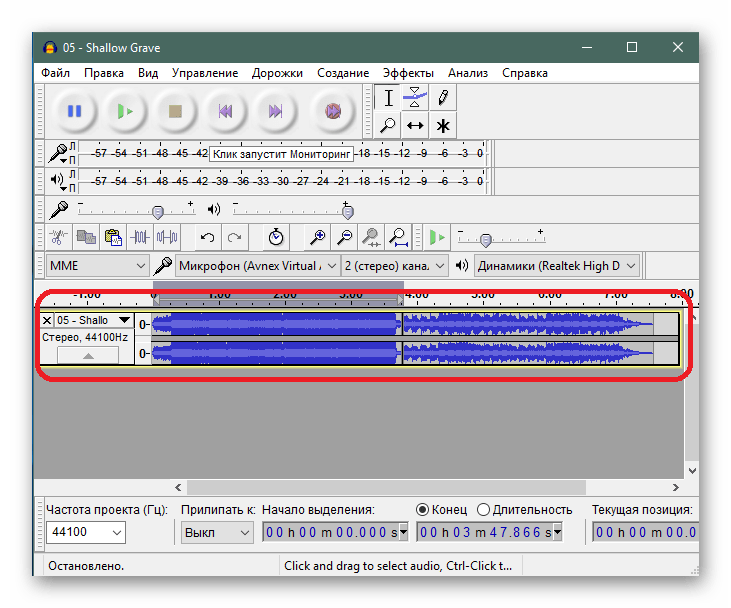This screenshot has width=731, height=608.
Task: Click the Play-at-speed green button
Action: coord(437,237)
